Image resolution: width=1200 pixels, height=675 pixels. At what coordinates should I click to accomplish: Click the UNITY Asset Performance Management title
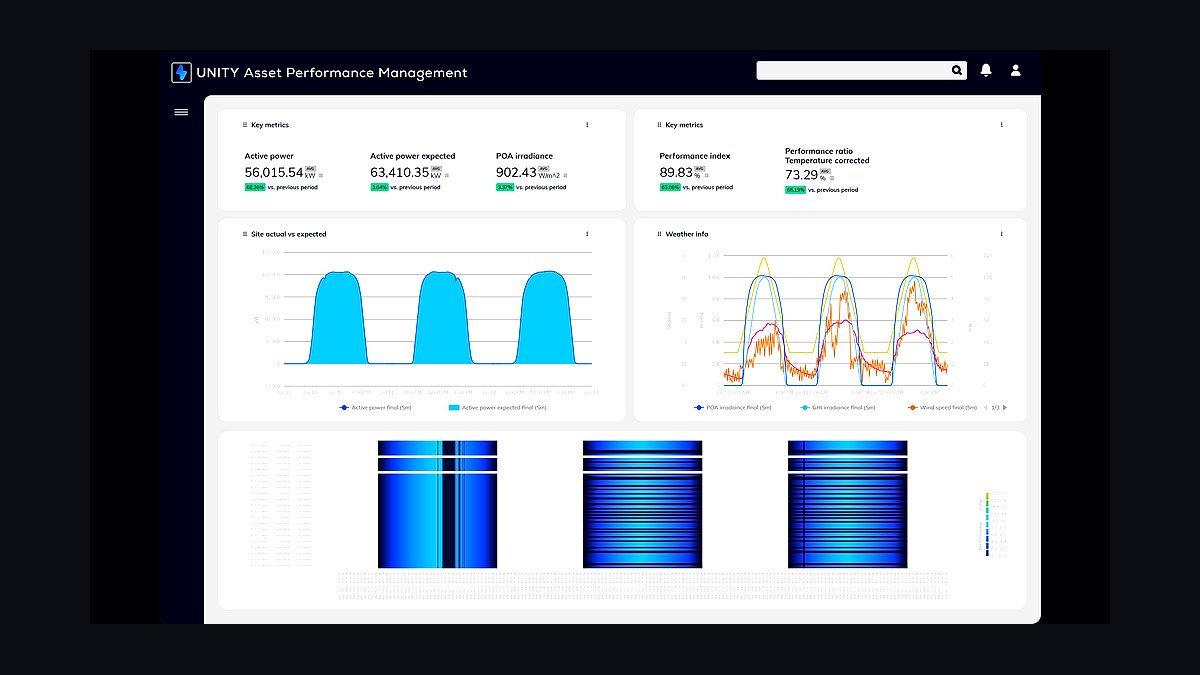334,72
